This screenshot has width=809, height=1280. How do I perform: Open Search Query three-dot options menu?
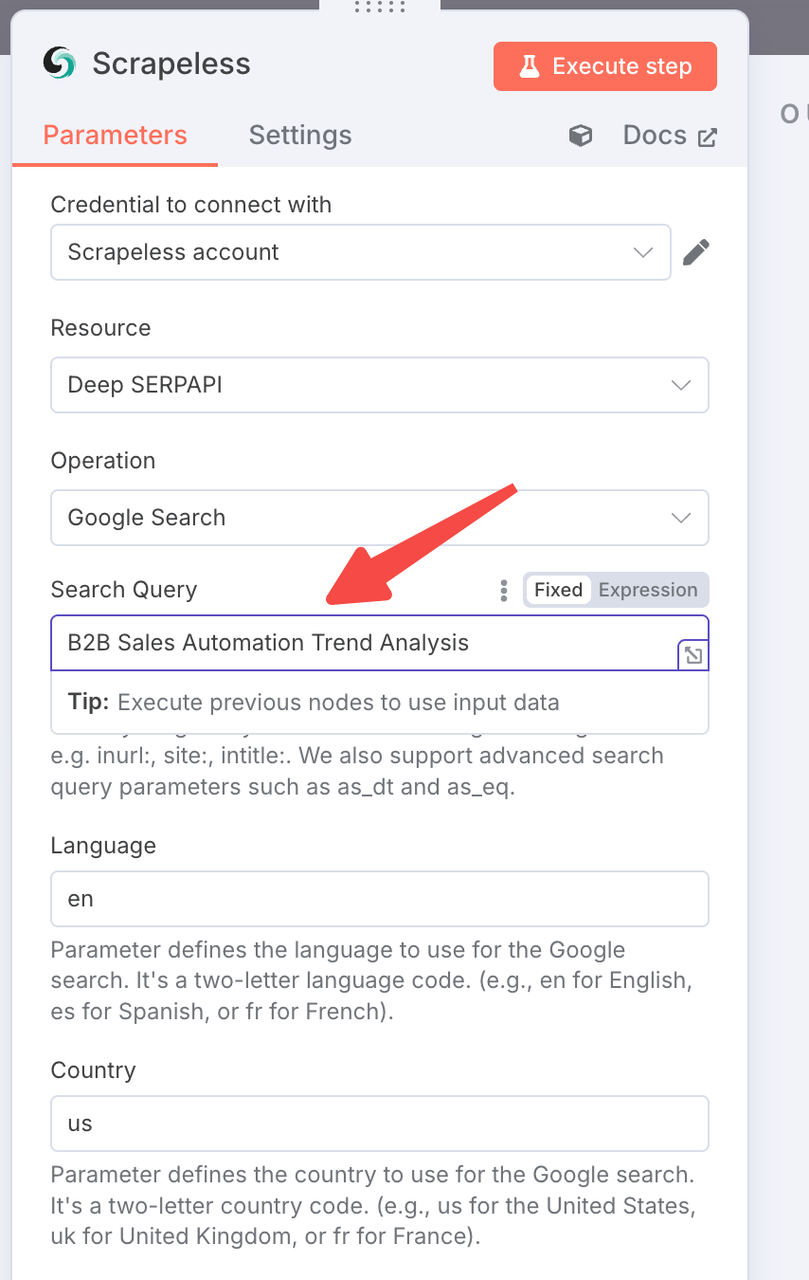coord(504,590)
